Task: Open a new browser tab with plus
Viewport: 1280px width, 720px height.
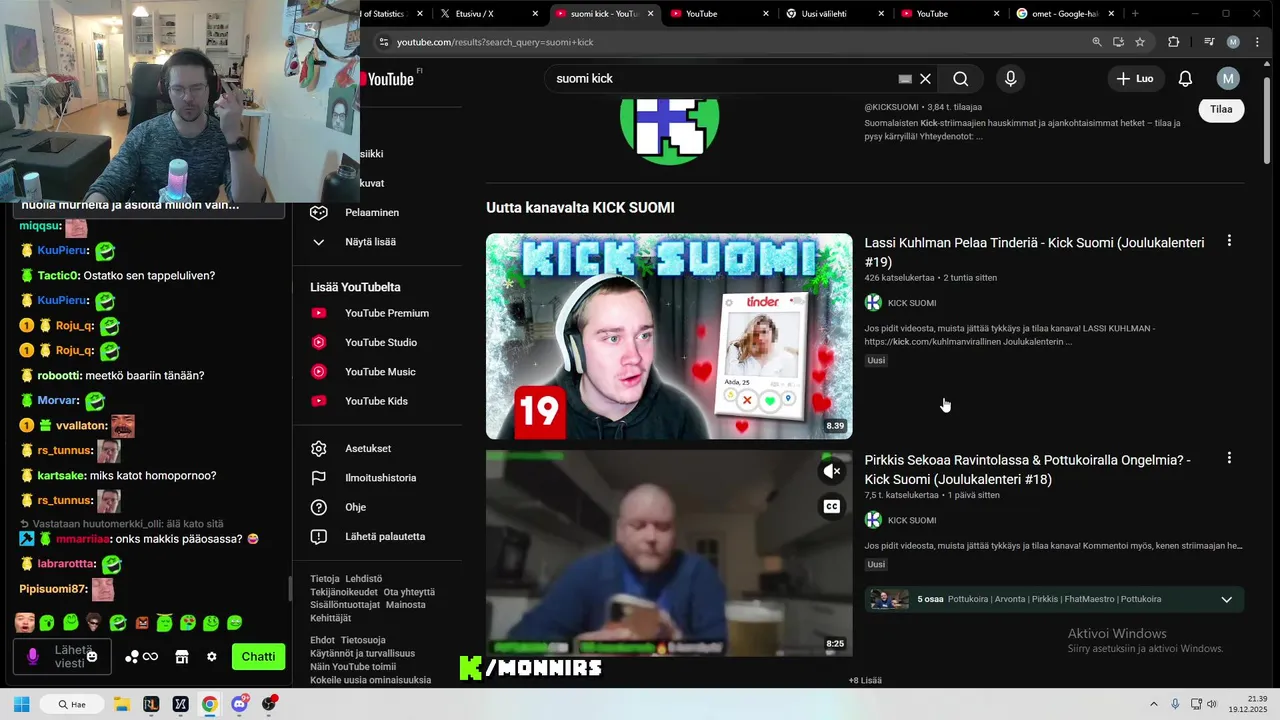Action: [x=1135, y=14]
